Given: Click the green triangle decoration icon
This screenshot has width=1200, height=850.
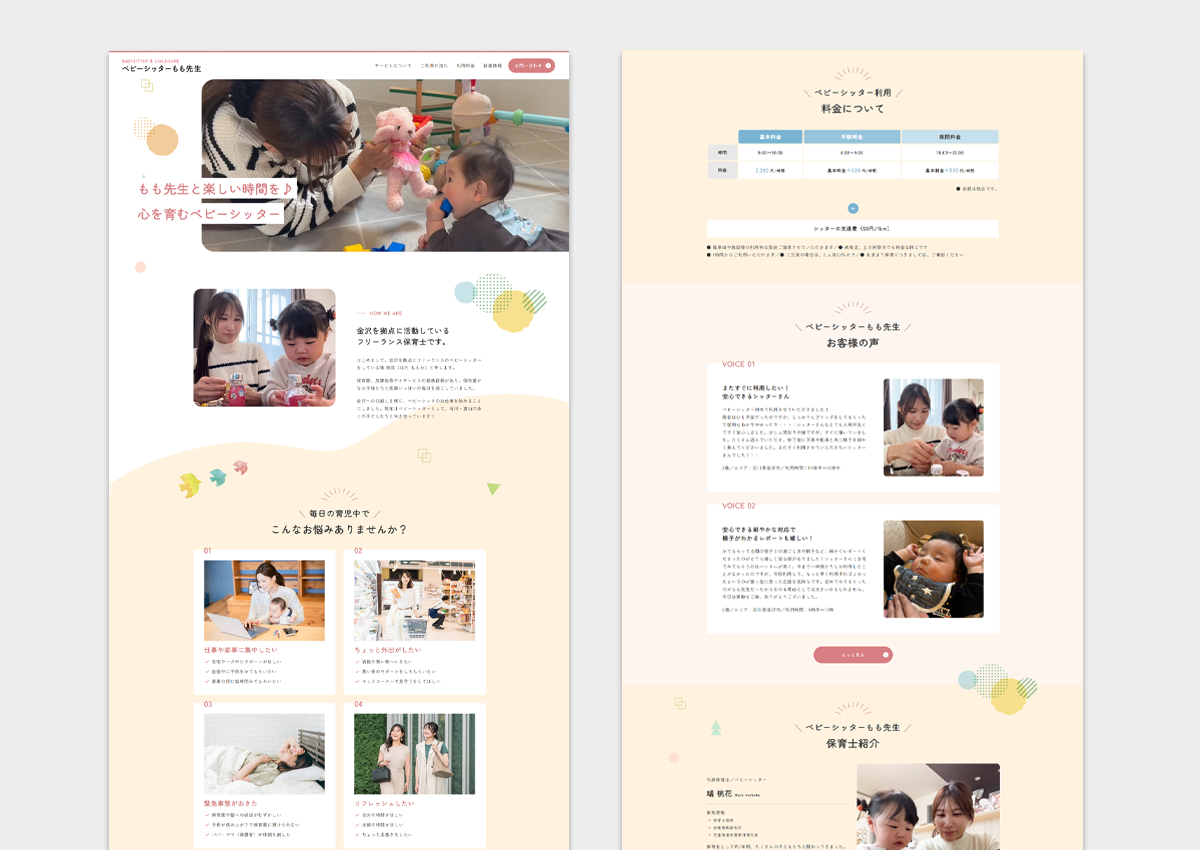Looking at the screenshot, I should [x=493, y=489].
